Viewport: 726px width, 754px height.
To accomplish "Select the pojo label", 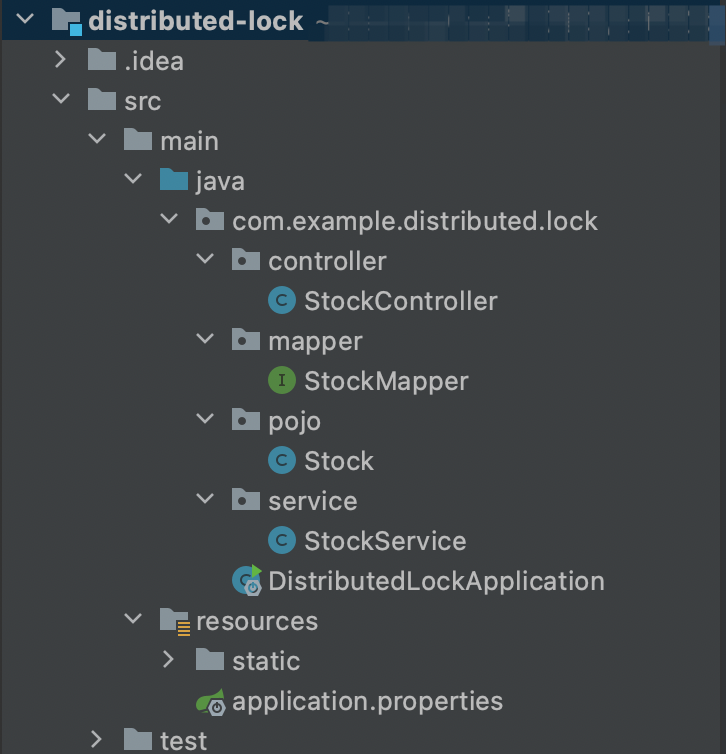I will (294, 422).
